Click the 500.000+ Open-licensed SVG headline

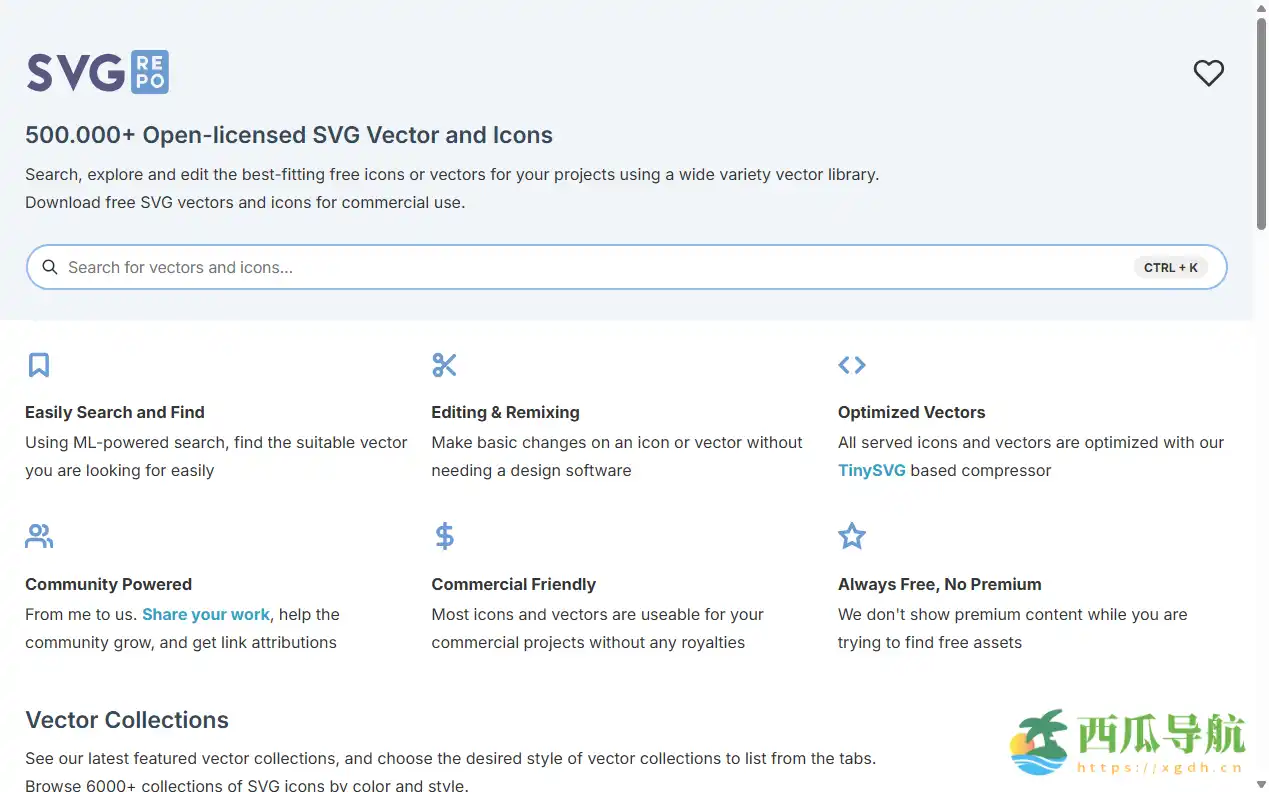point(289,135)
